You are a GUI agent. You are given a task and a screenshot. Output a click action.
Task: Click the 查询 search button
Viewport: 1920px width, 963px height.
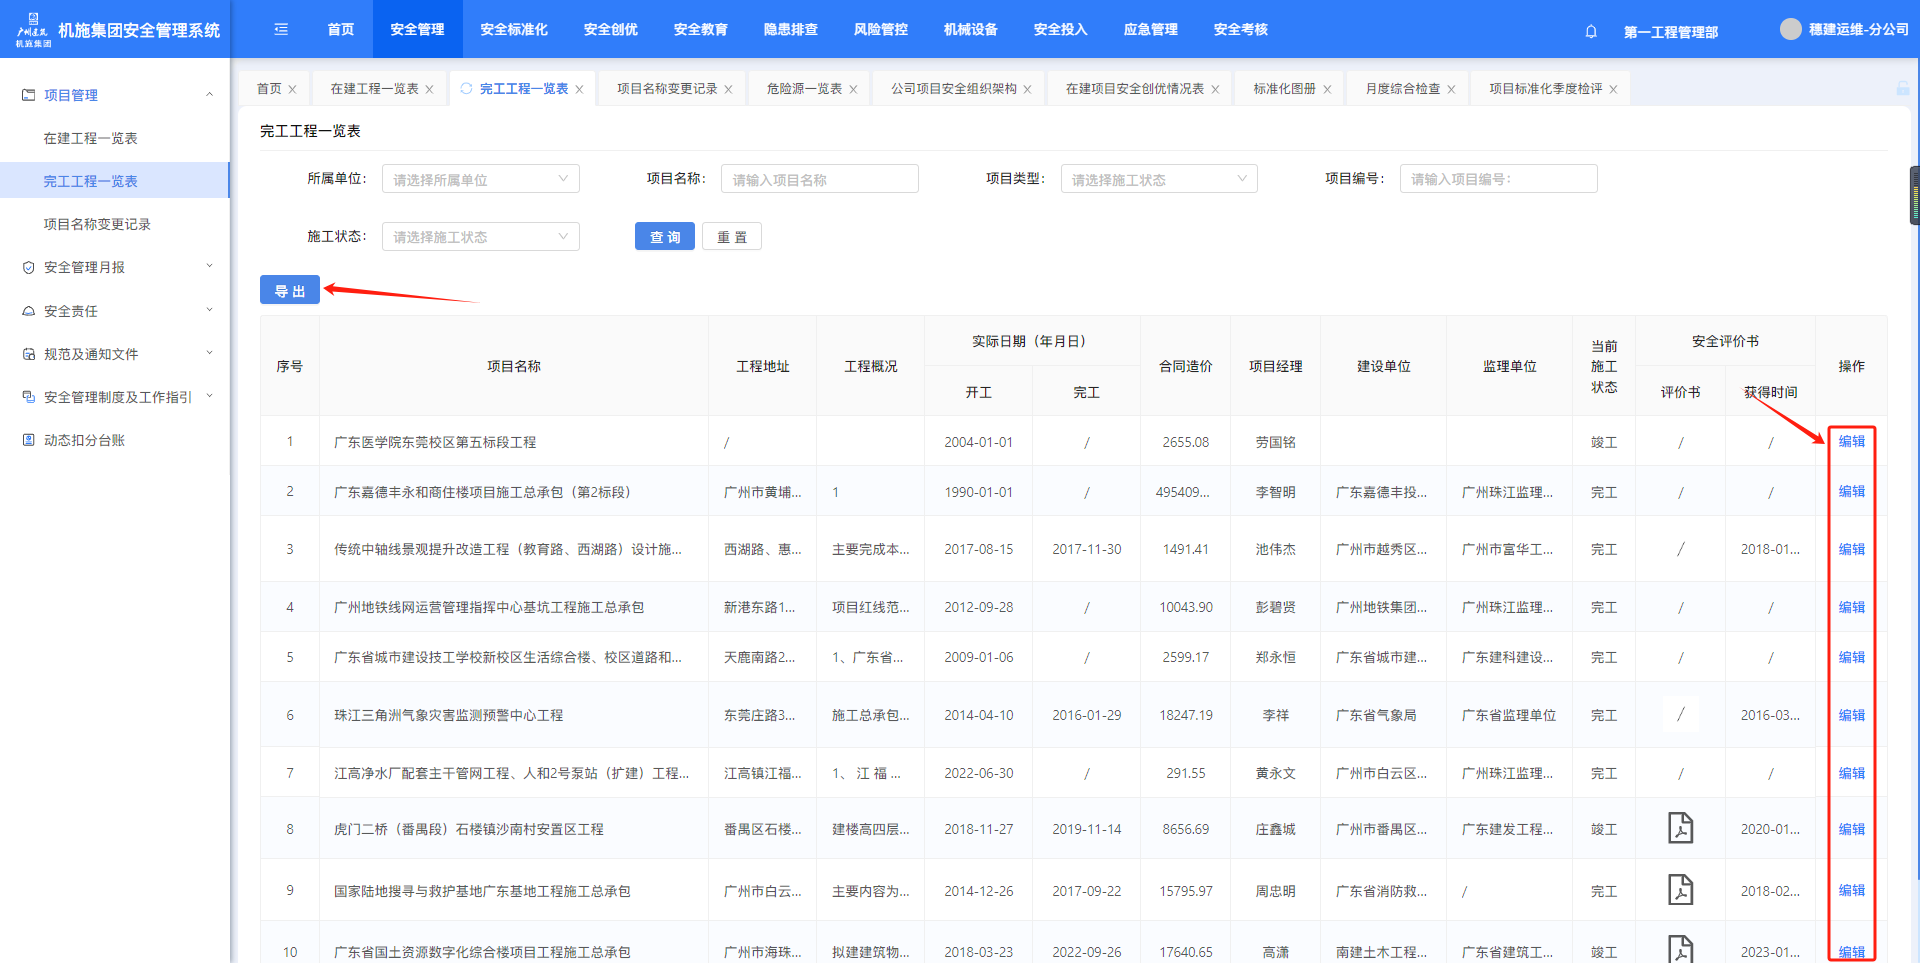(x=664, y=237)
